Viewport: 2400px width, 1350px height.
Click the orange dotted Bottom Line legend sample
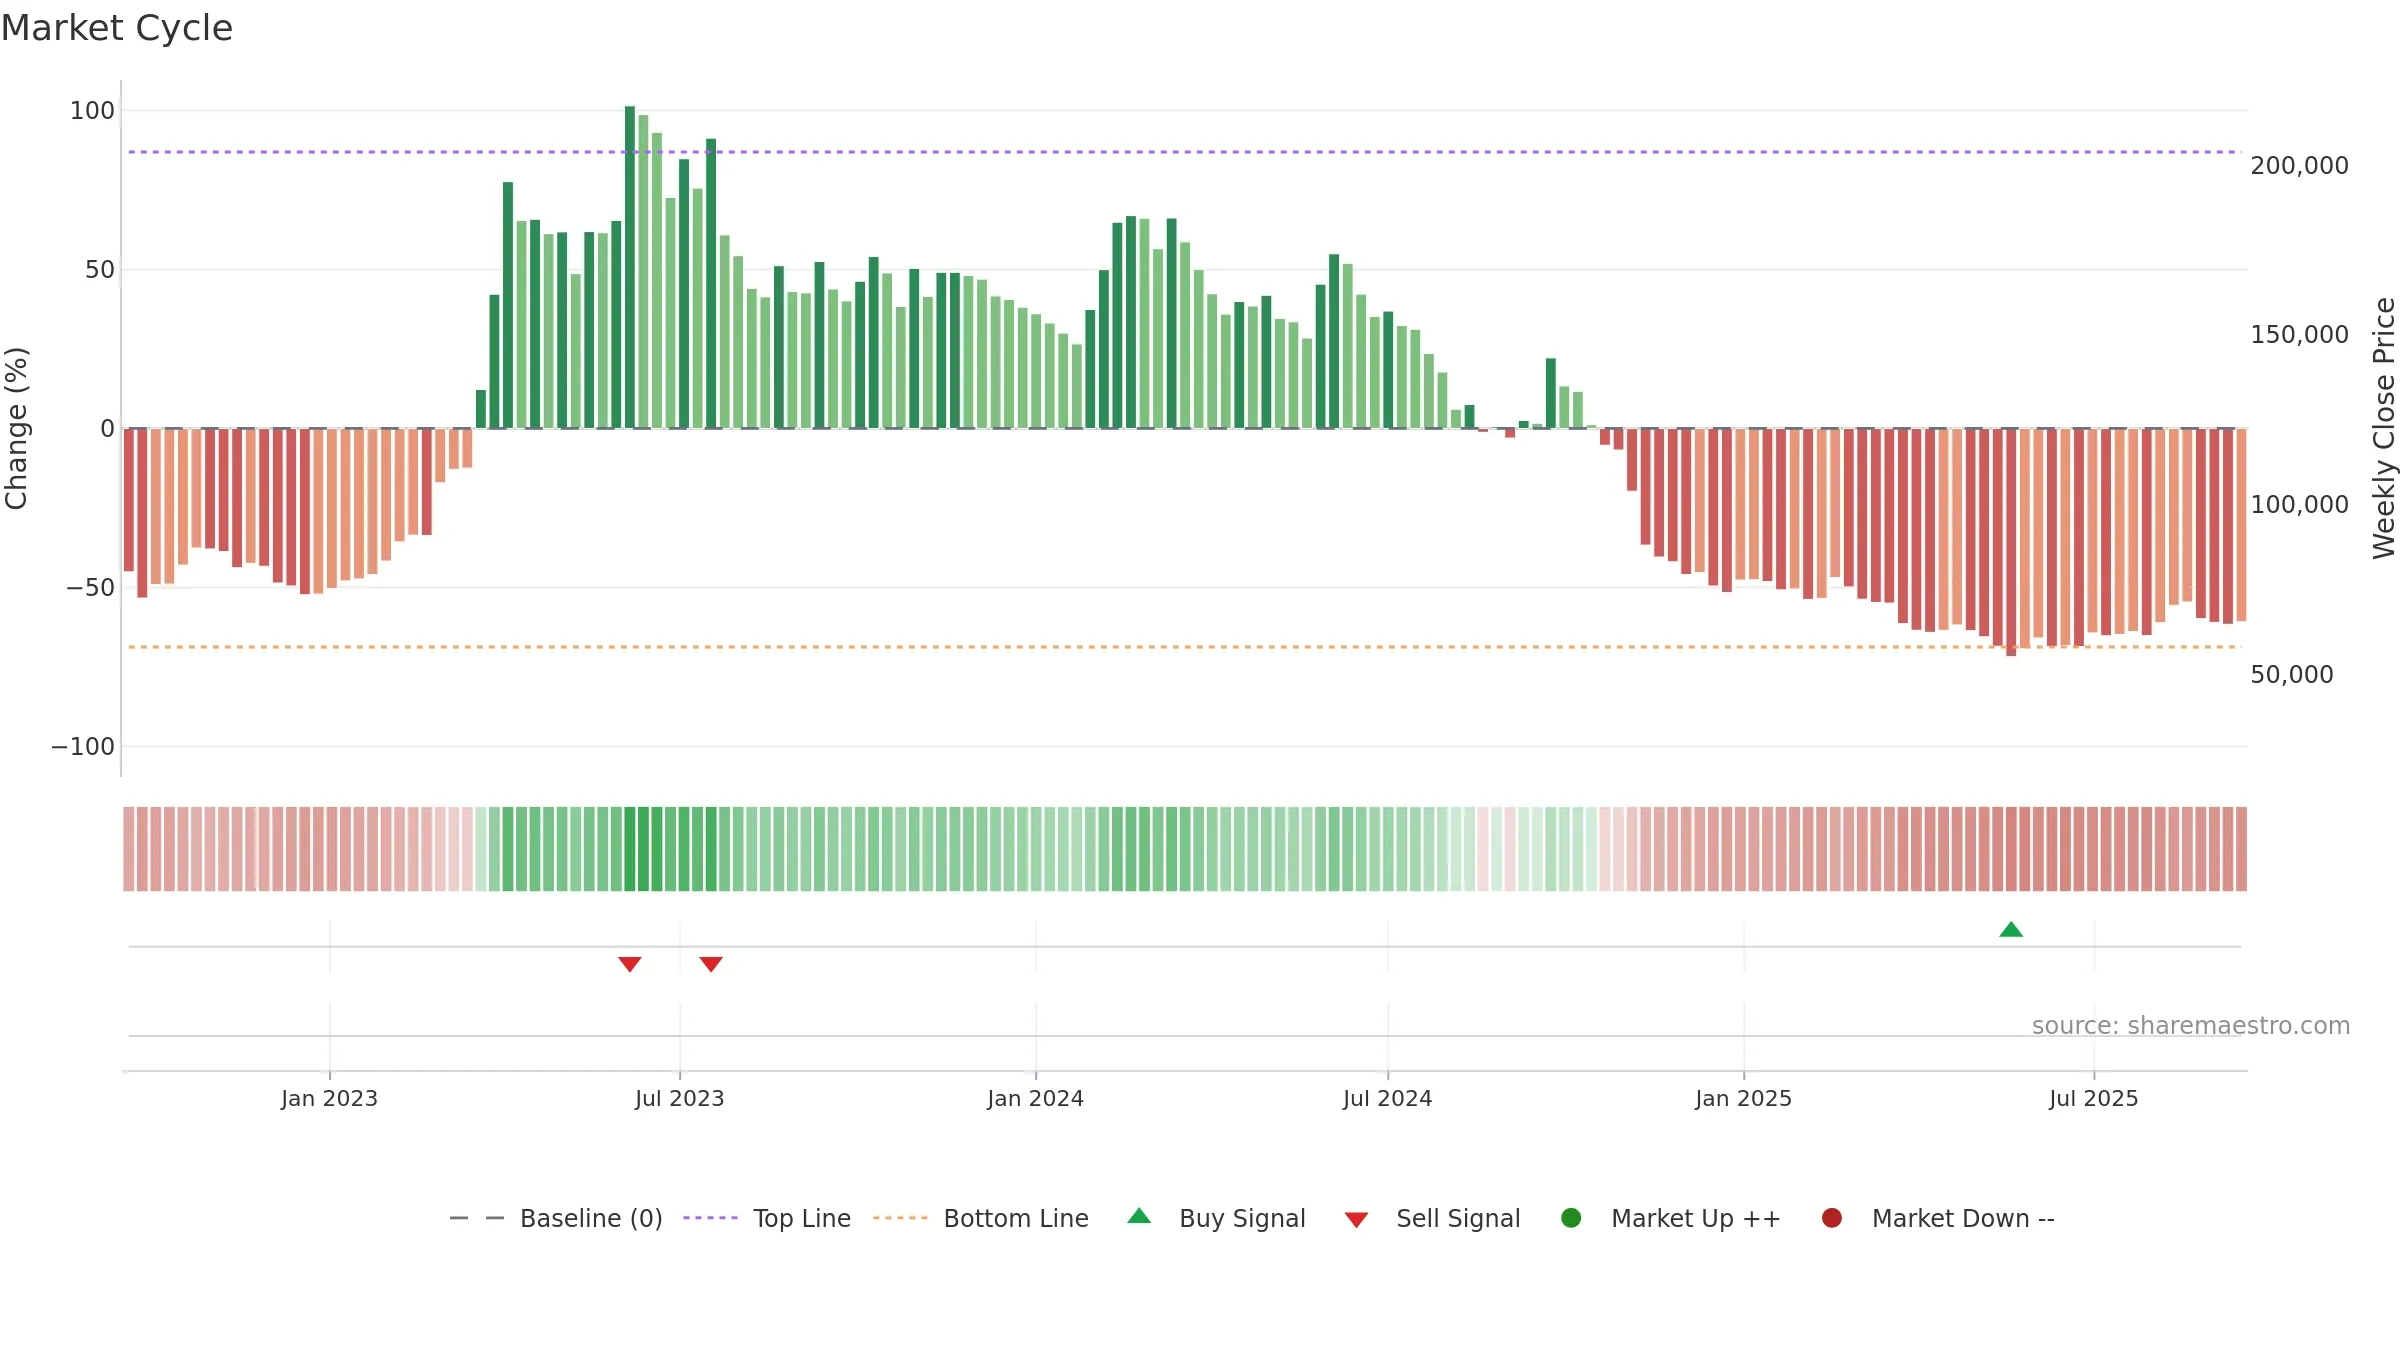click(900, 1218)
